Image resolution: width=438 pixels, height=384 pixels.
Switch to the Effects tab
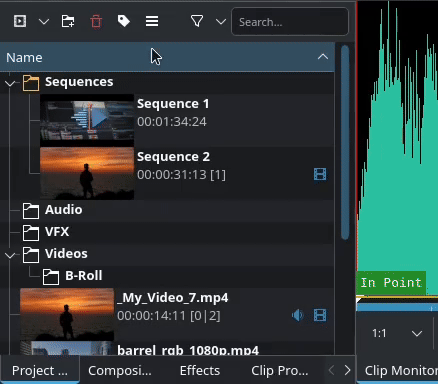pos(200,370)
